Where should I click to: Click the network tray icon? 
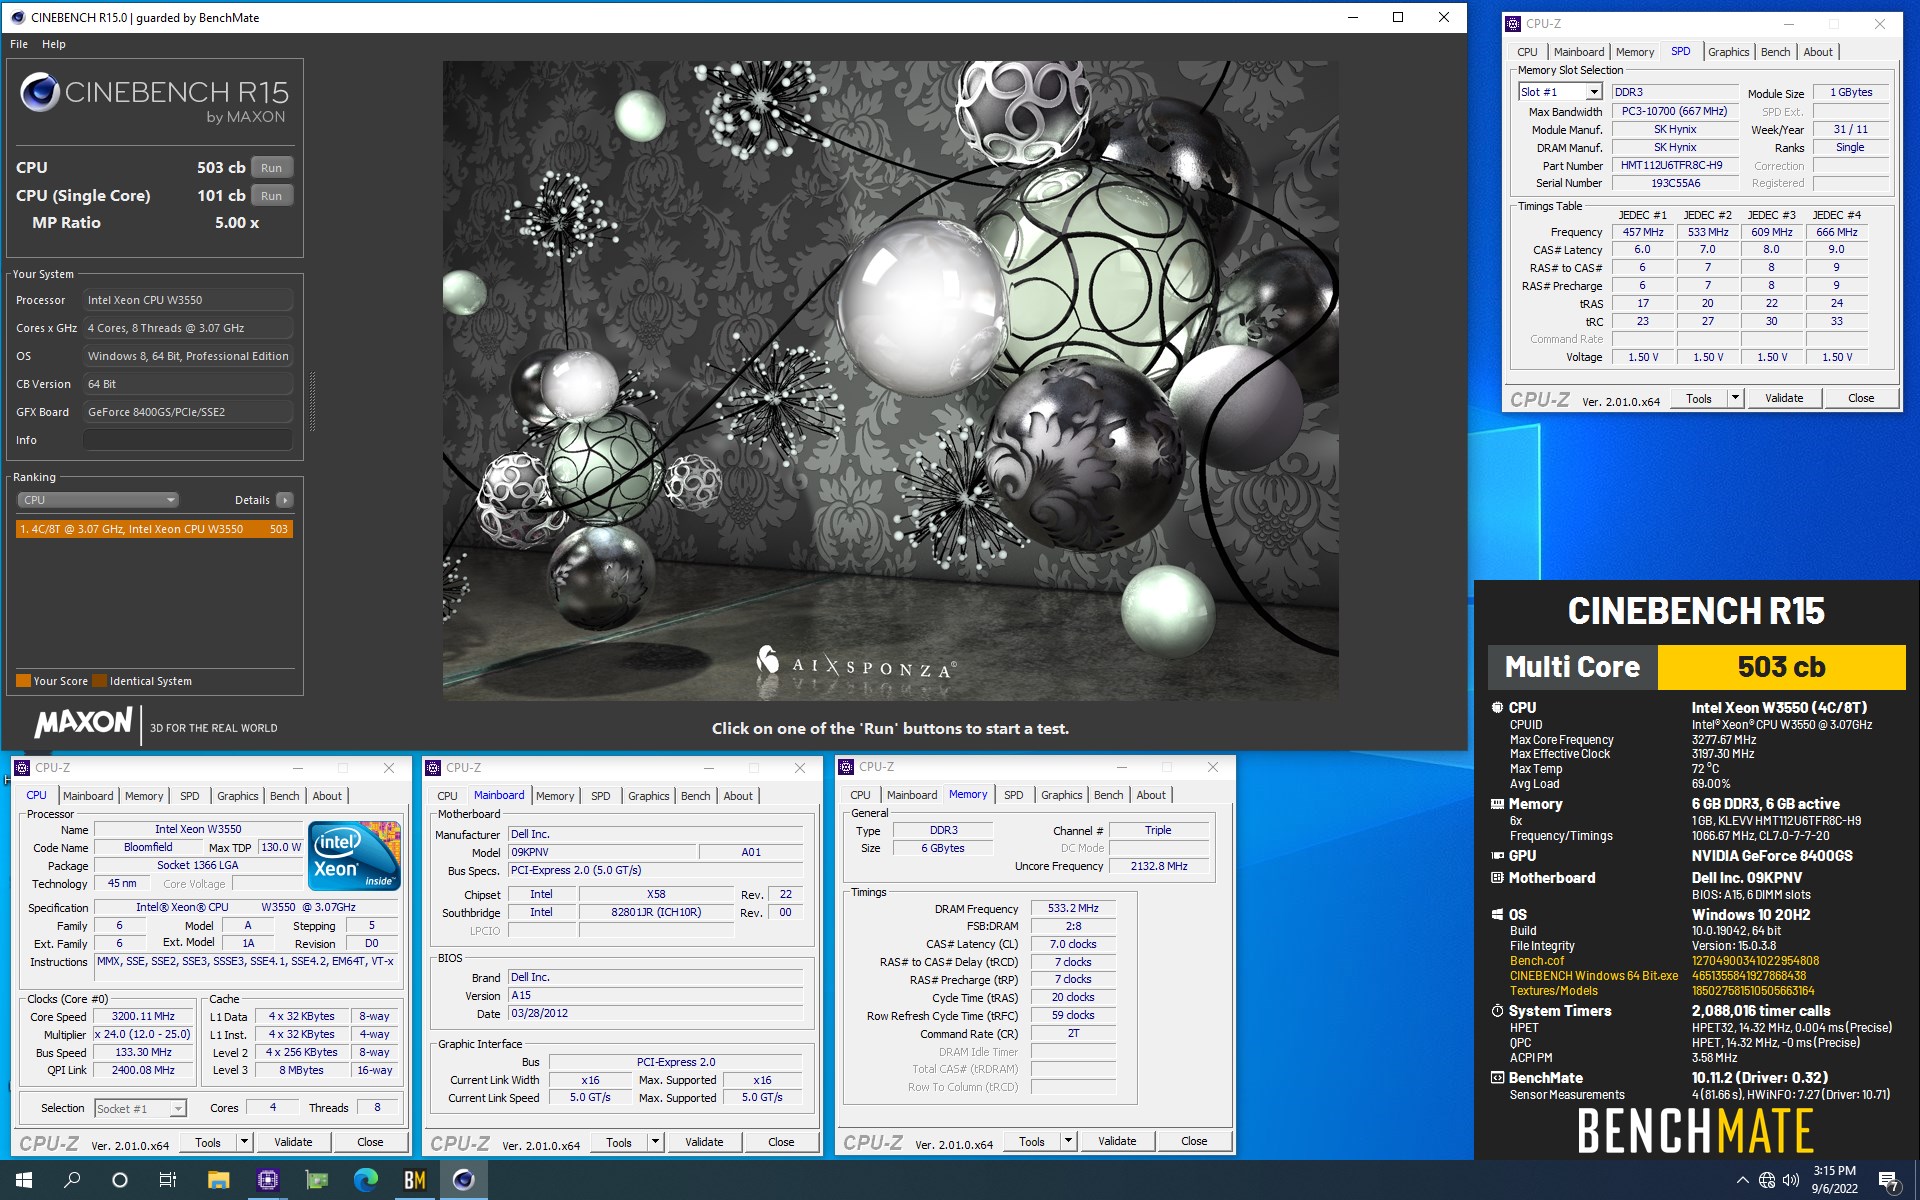1767,1180
